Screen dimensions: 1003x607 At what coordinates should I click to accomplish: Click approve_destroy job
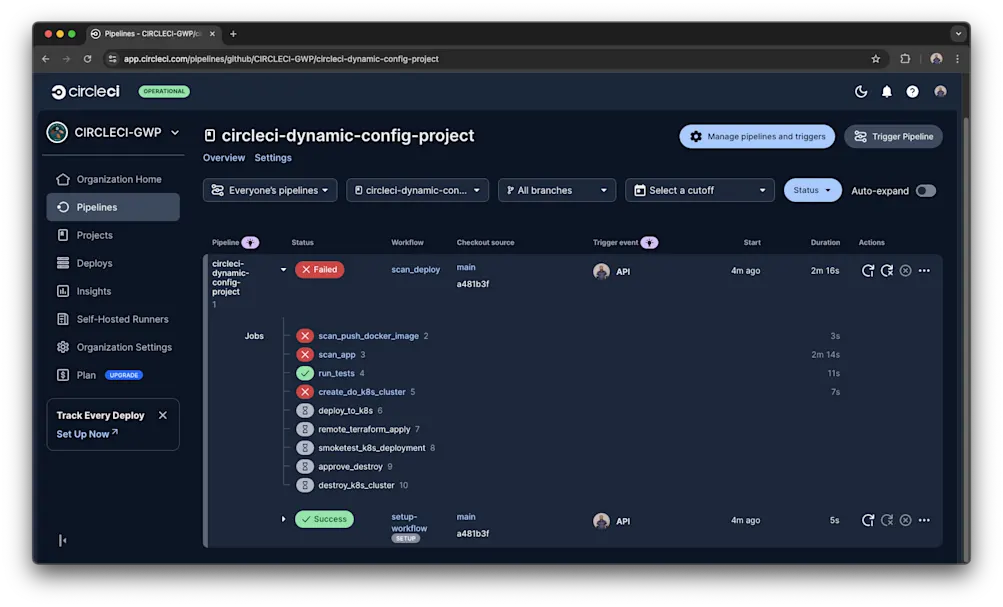pos(350,466)
